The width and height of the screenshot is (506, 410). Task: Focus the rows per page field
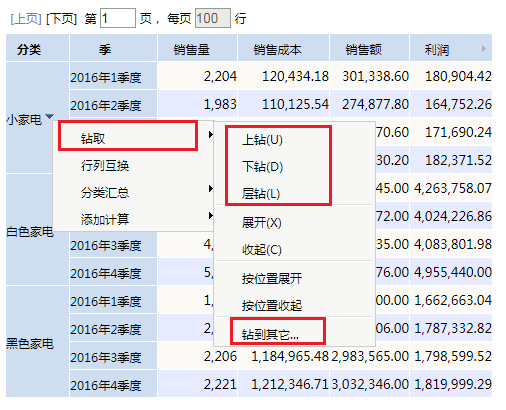pyautogui.click(x=213, y=18)
